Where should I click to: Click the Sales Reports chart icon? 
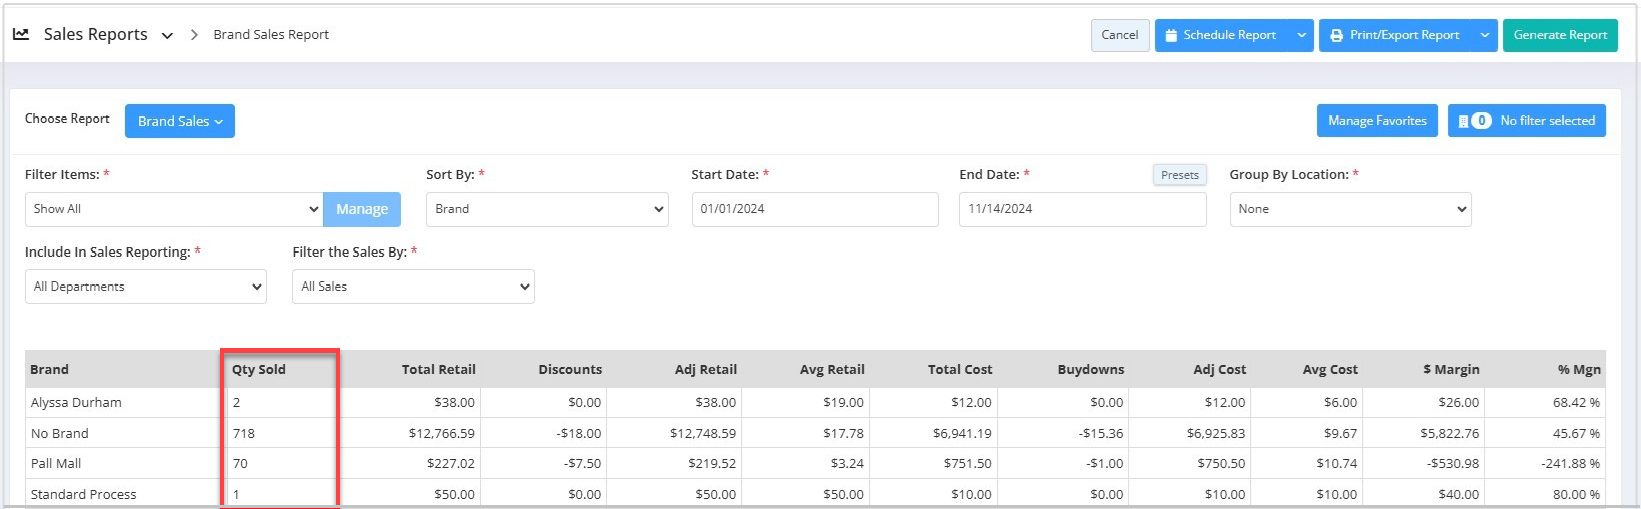21,34
